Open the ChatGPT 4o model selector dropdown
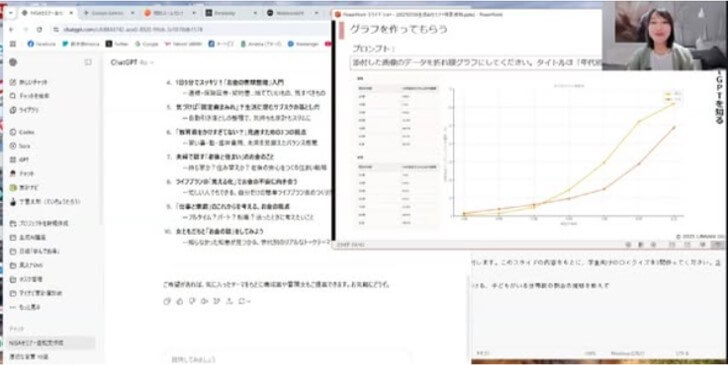Screen dimensions: 728x365 (132, 63)
